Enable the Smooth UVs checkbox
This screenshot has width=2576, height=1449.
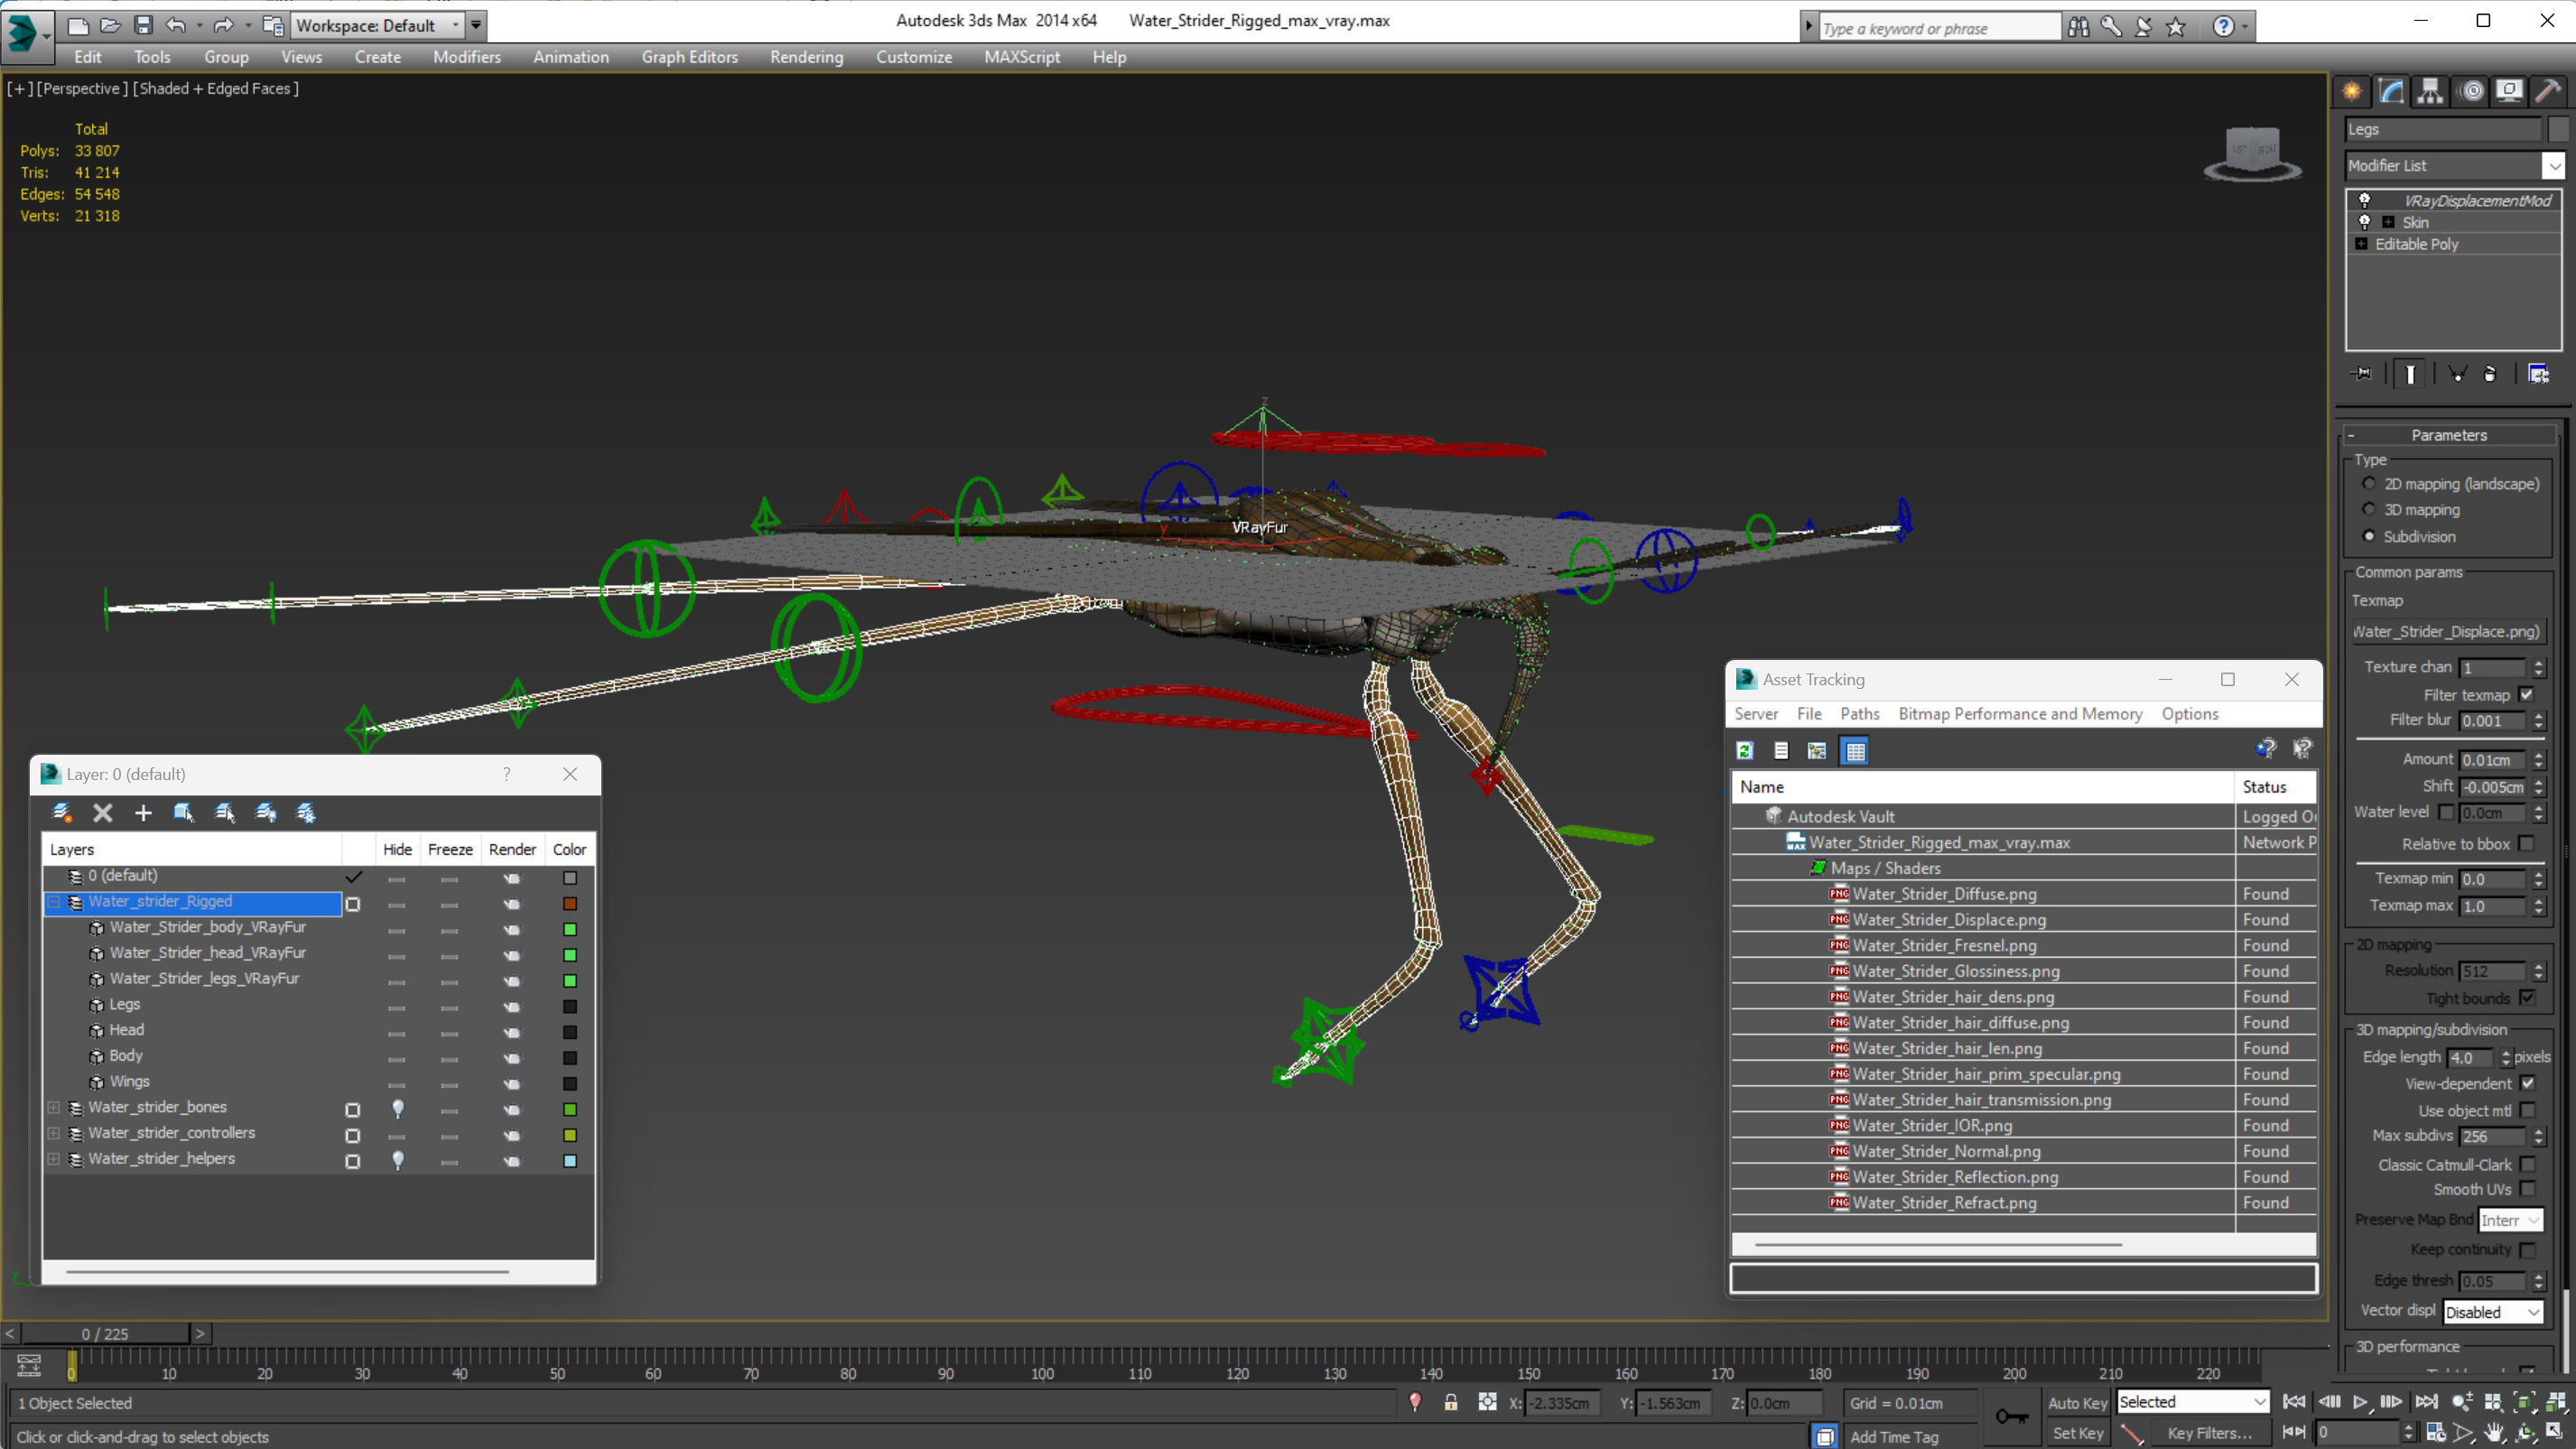pos(2528,1189)
